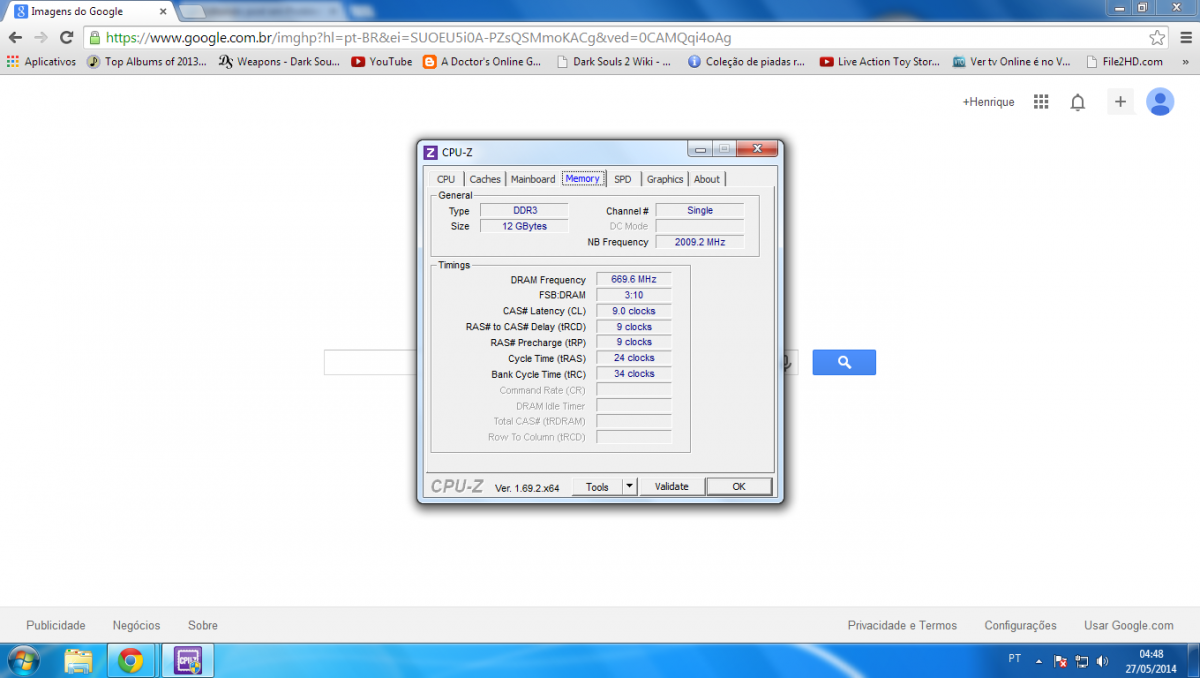The height and width of the screenshot is (678, 1200).
Task: Click the Action Center flag tray icon
Action: (1061, 661)
